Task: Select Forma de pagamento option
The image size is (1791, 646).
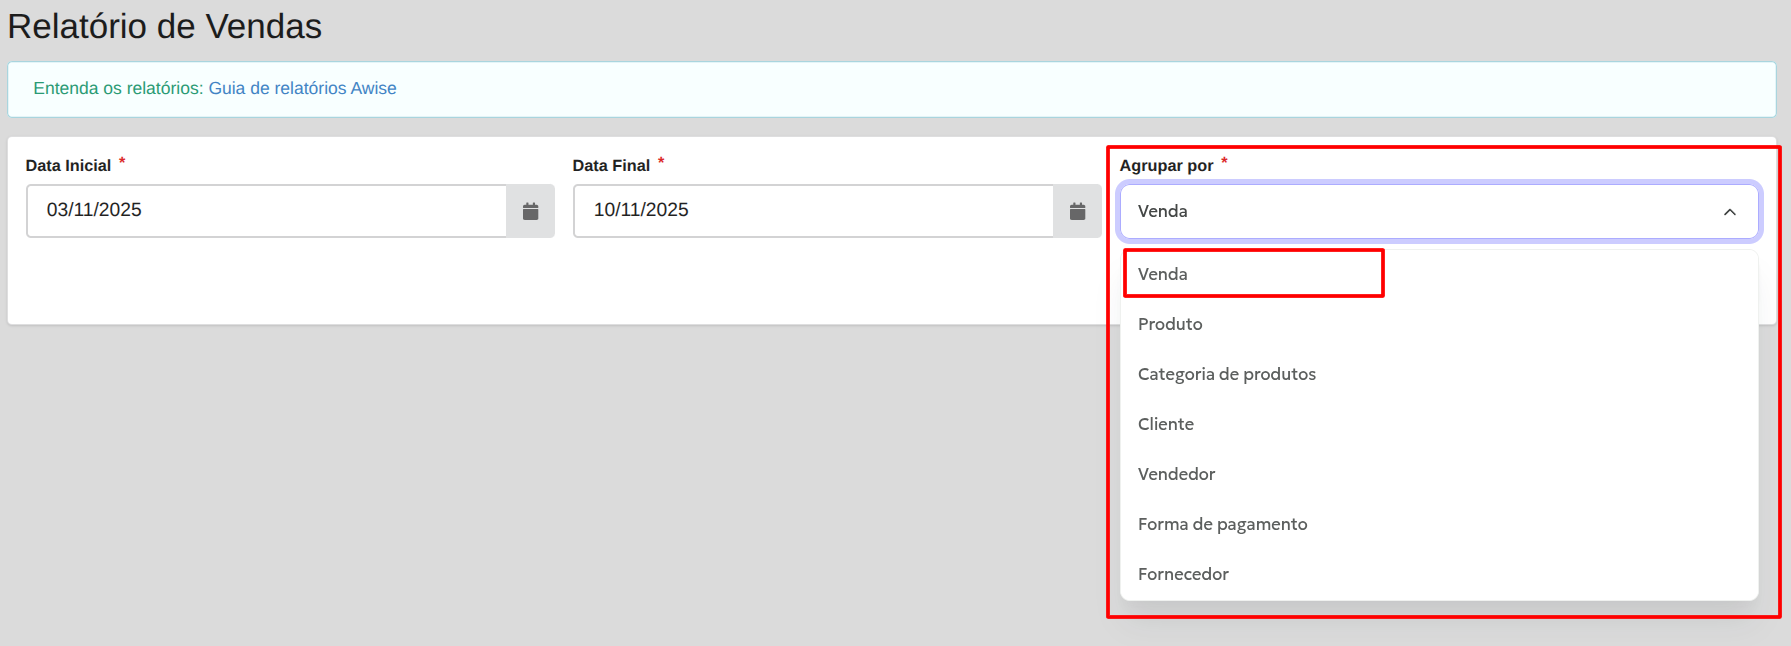Action: point(1222,524)
